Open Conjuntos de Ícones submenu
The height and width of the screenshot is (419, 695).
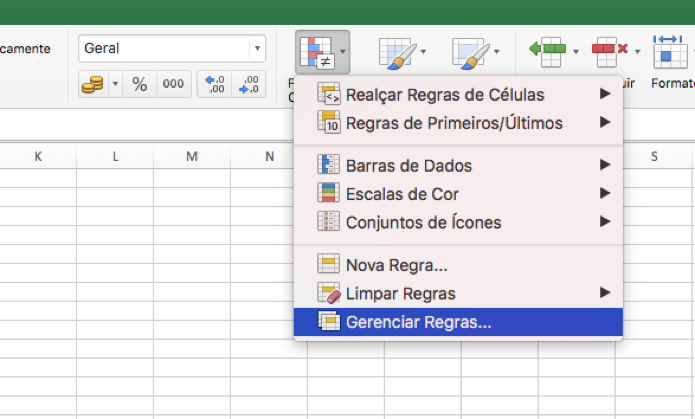pyautogui.click(x=458, y=222)
